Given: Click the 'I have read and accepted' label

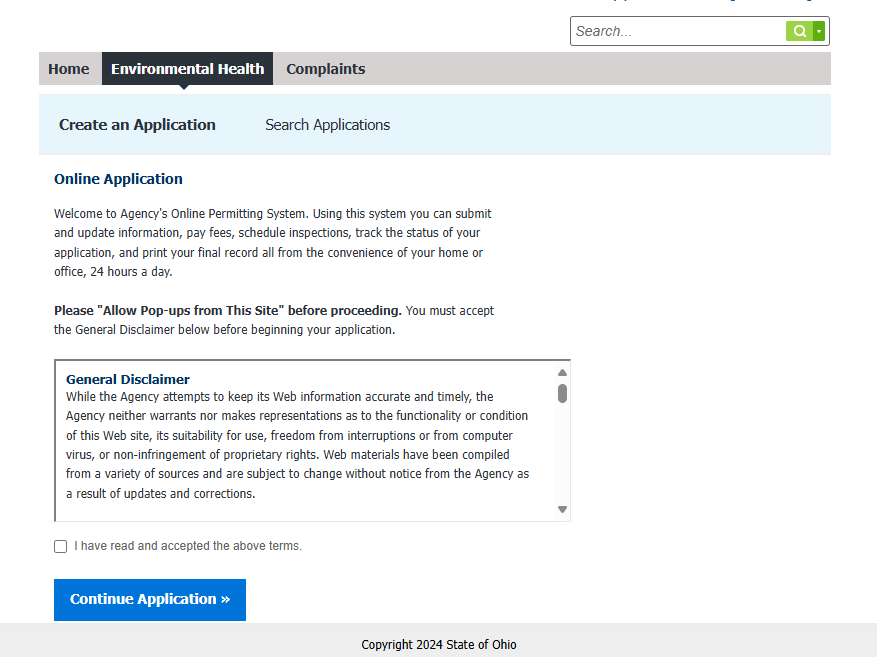Looking at the screenshot, I should 188,546.
